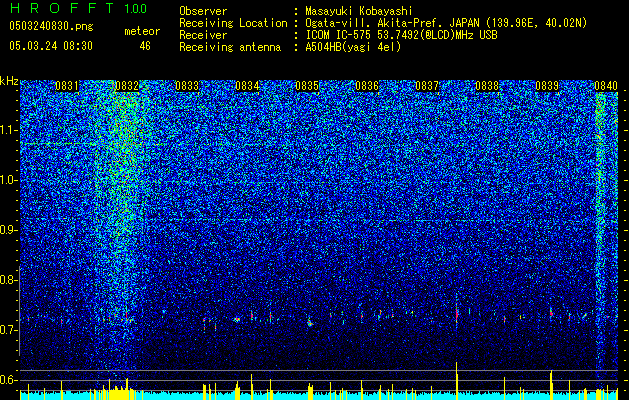
Task: Click the 0832 time marker
Action: pos(127,86)
